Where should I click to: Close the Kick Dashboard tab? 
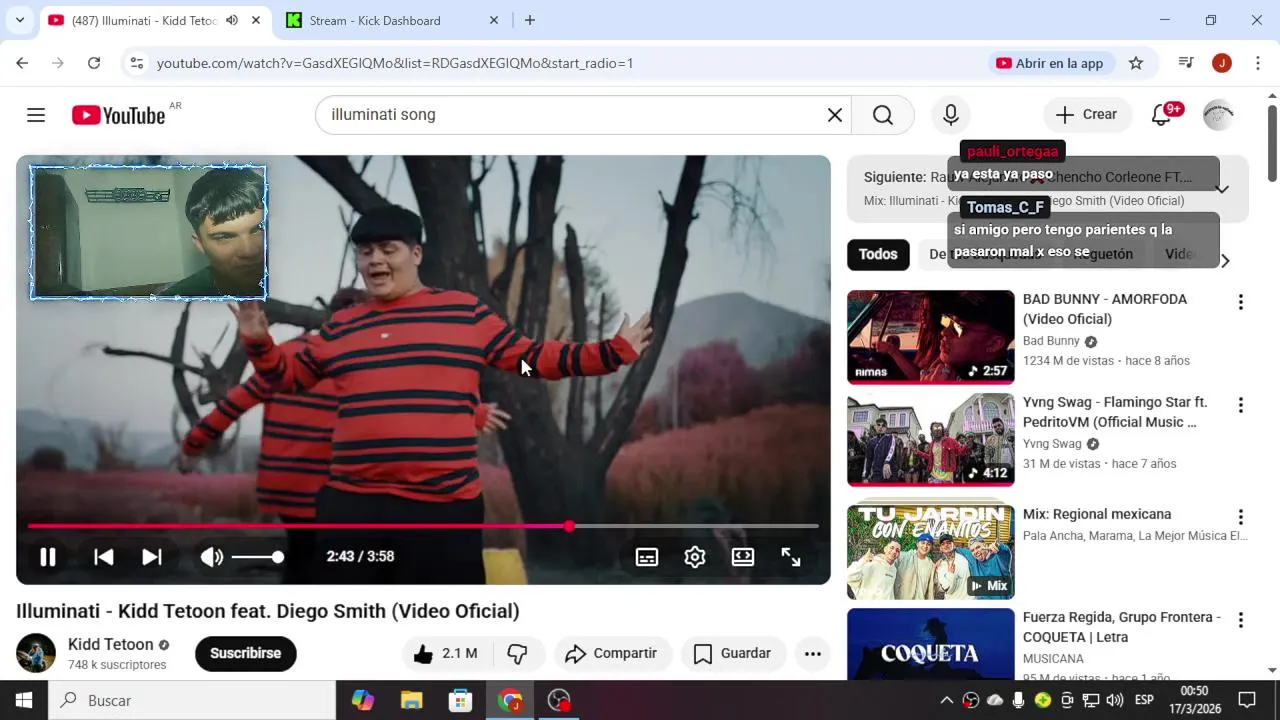click(x=494, y=20)
